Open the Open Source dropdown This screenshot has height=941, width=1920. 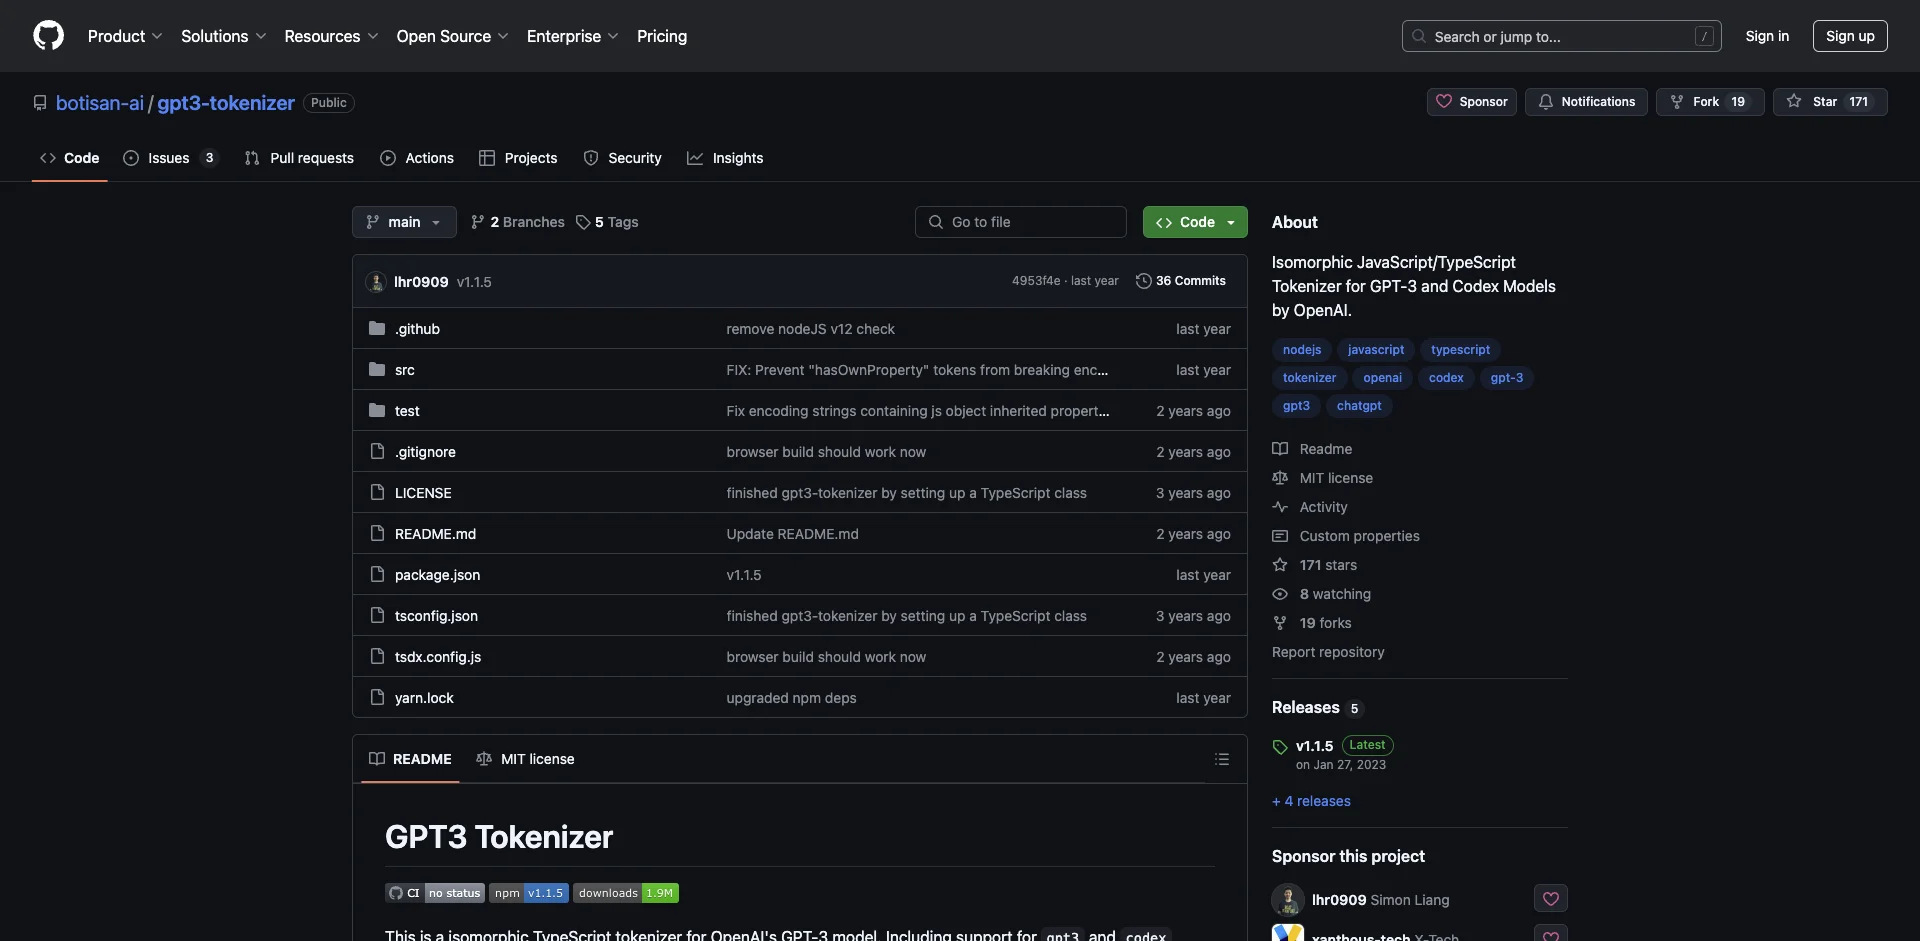(452, 36)
